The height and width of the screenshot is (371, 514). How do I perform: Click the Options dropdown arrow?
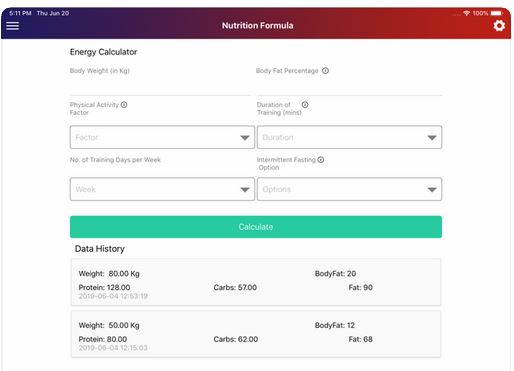pyautogui.click(x=432, y=190)
